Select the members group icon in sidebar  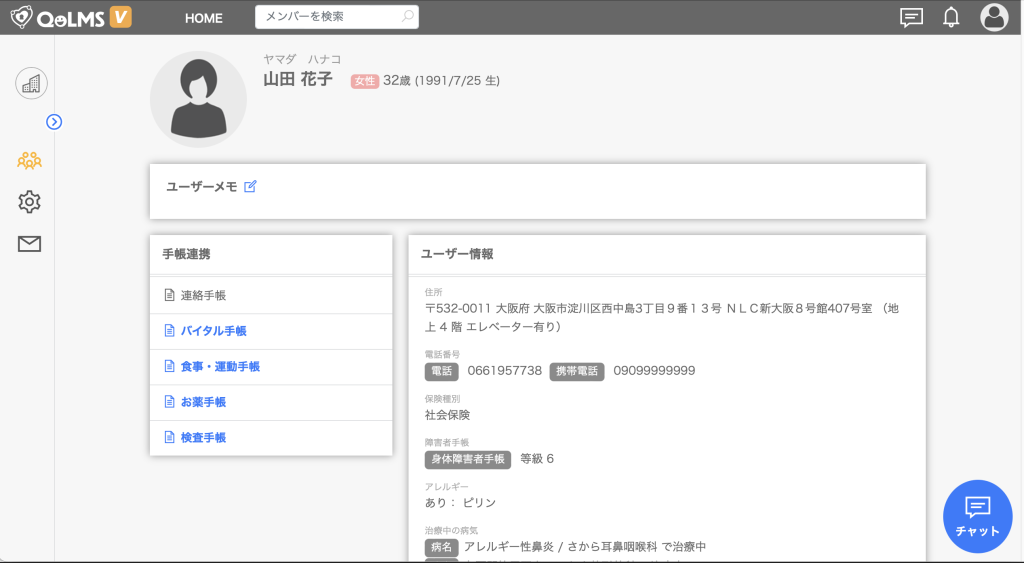tap(30, 160)
